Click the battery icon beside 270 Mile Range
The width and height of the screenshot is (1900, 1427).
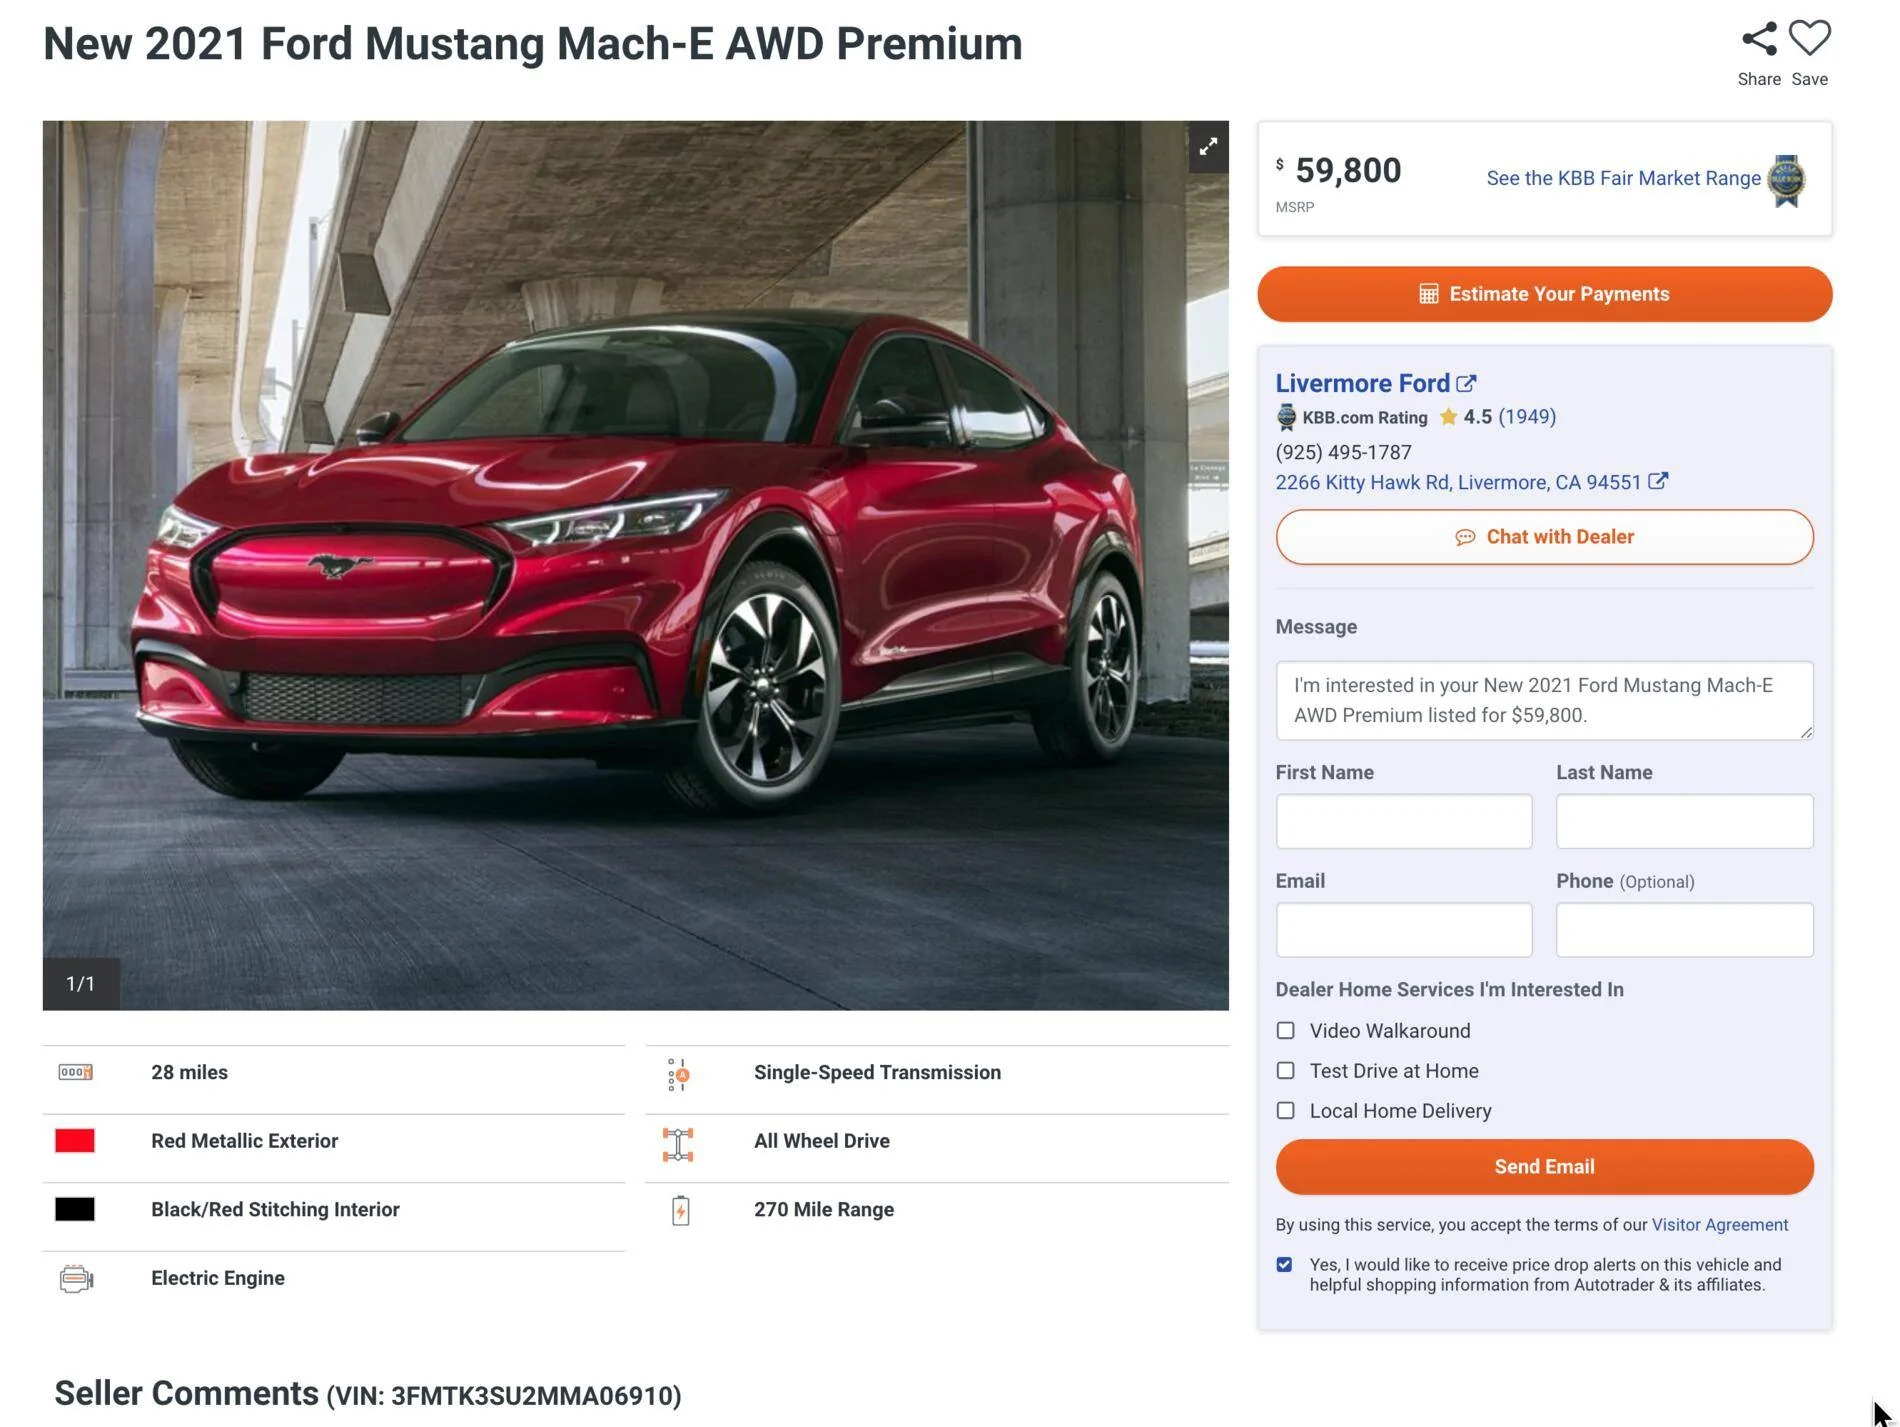680,1210
